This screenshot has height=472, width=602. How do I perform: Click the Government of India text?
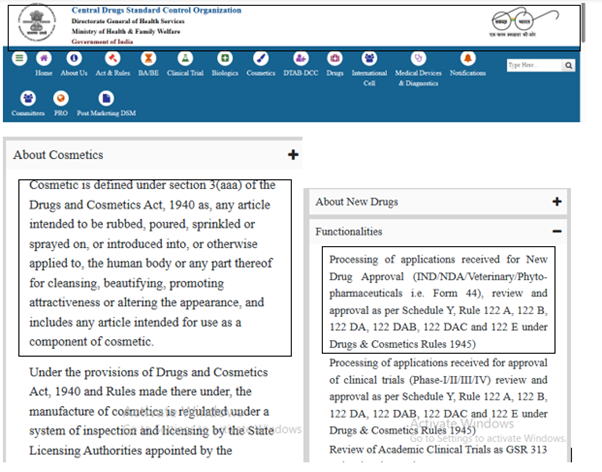pyautogui.click(x=102, y=41)
